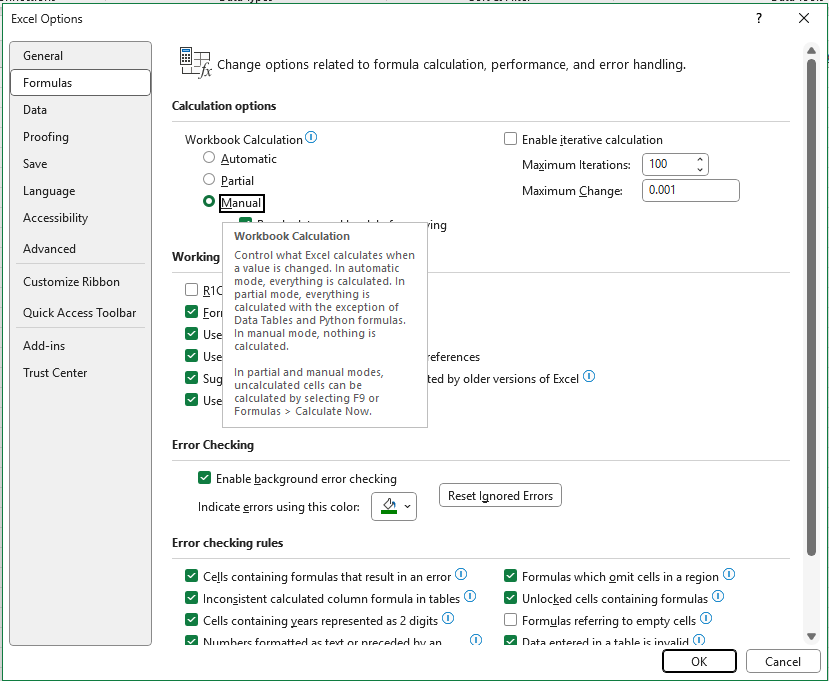Click info icon for formulas that result in an error
Screen dimensions: 829x681
tap(461, 574)
